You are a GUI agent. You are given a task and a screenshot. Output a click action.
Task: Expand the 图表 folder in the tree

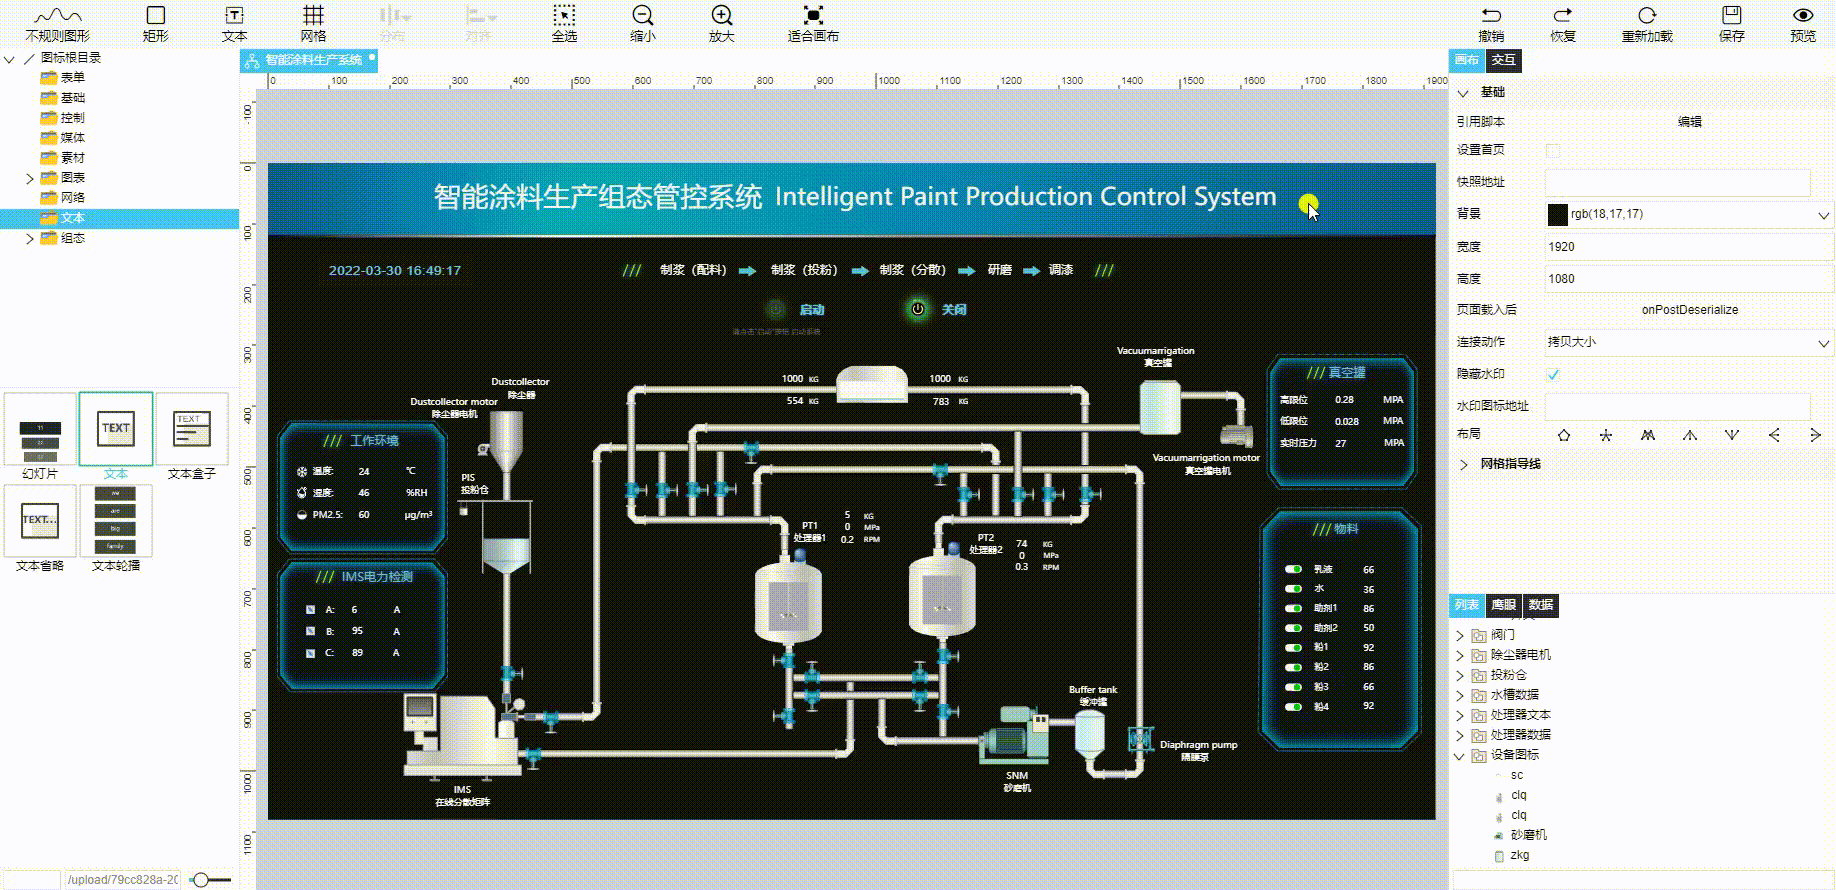[x=29, y=178]
